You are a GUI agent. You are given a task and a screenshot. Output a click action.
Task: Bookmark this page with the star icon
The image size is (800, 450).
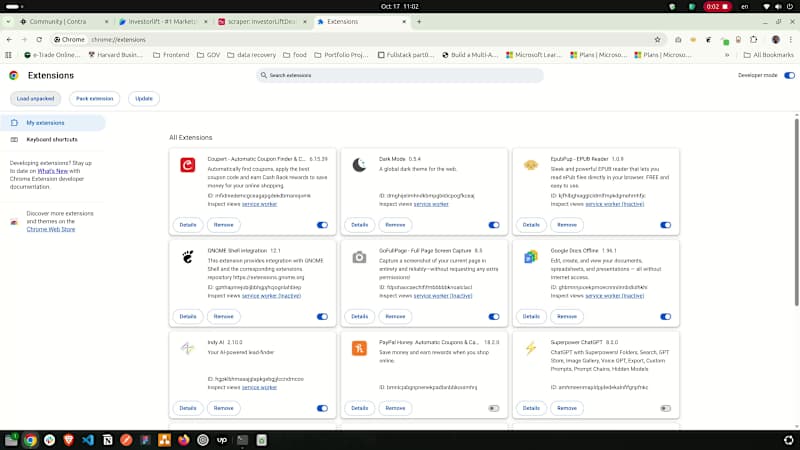click(x=657, y=39)
